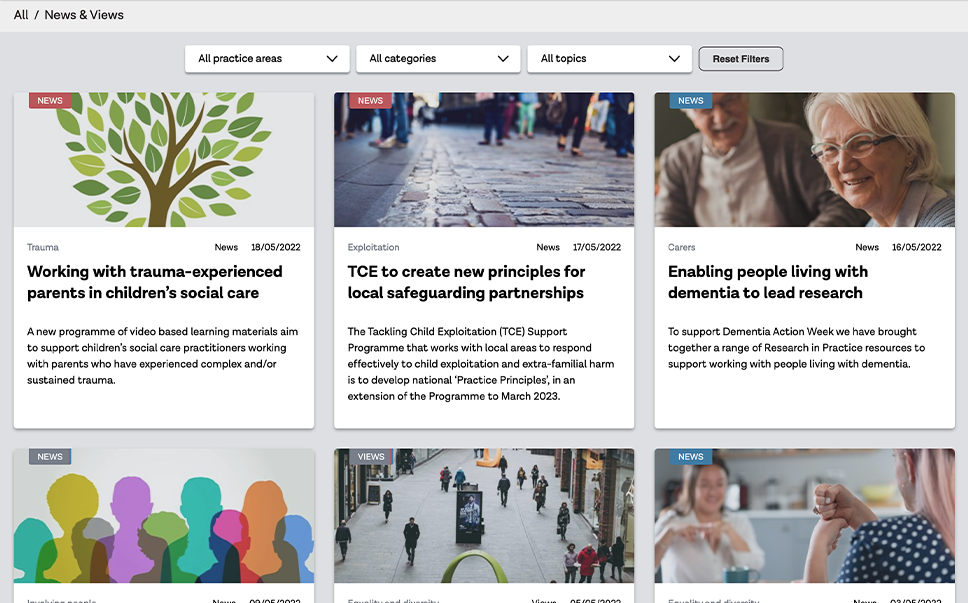Select the Exploitation topic tag
Image resolution: width=968 pixels, height=603 pixels.
373,247
